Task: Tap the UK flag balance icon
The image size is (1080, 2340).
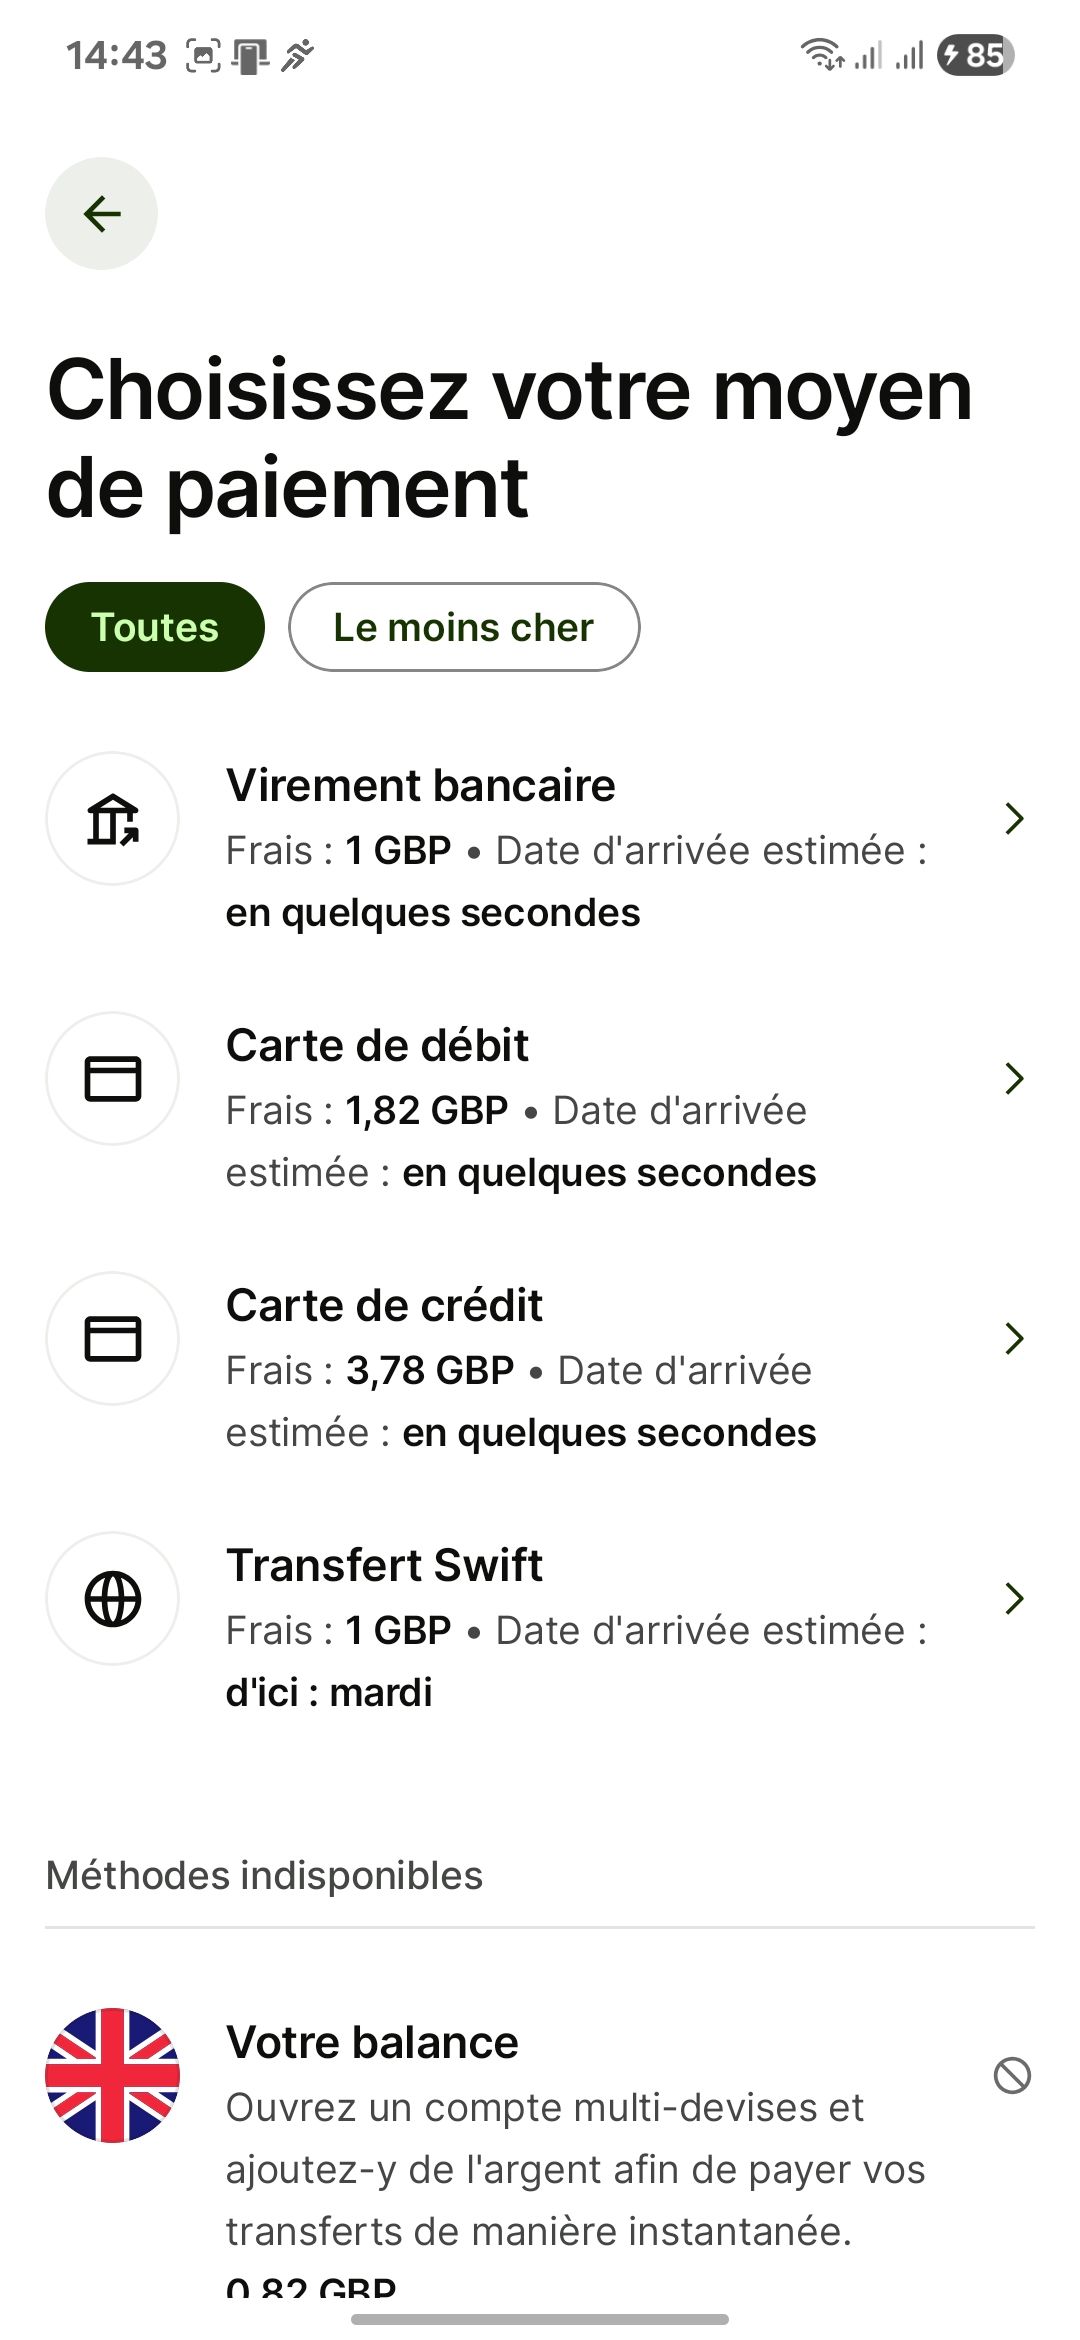Action: [112, 2075]
